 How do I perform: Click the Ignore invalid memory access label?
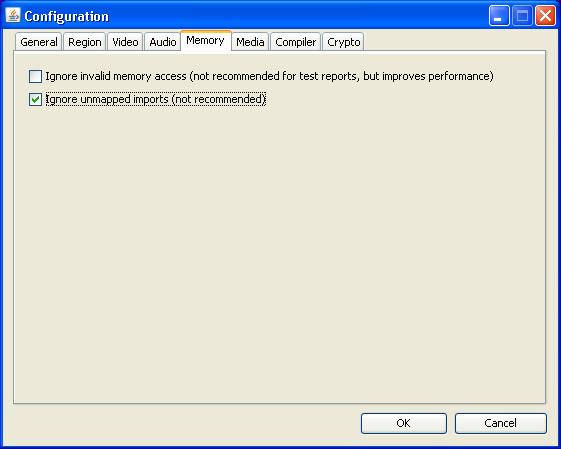[269, 76]
